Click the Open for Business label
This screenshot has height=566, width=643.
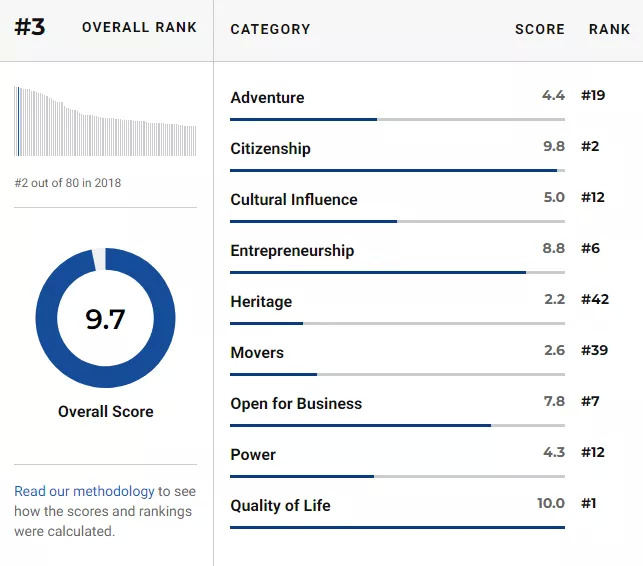[x=296, y=403]
